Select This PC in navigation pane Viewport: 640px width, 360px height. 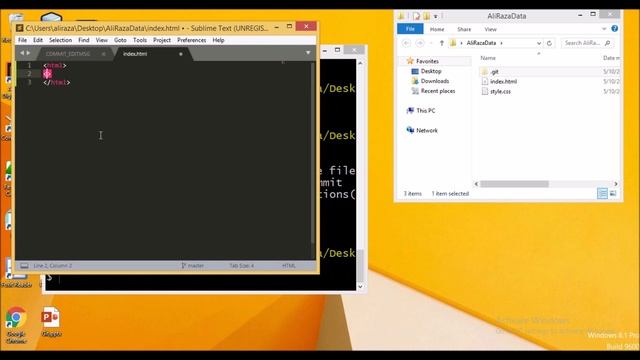click(x=426, y=111)
